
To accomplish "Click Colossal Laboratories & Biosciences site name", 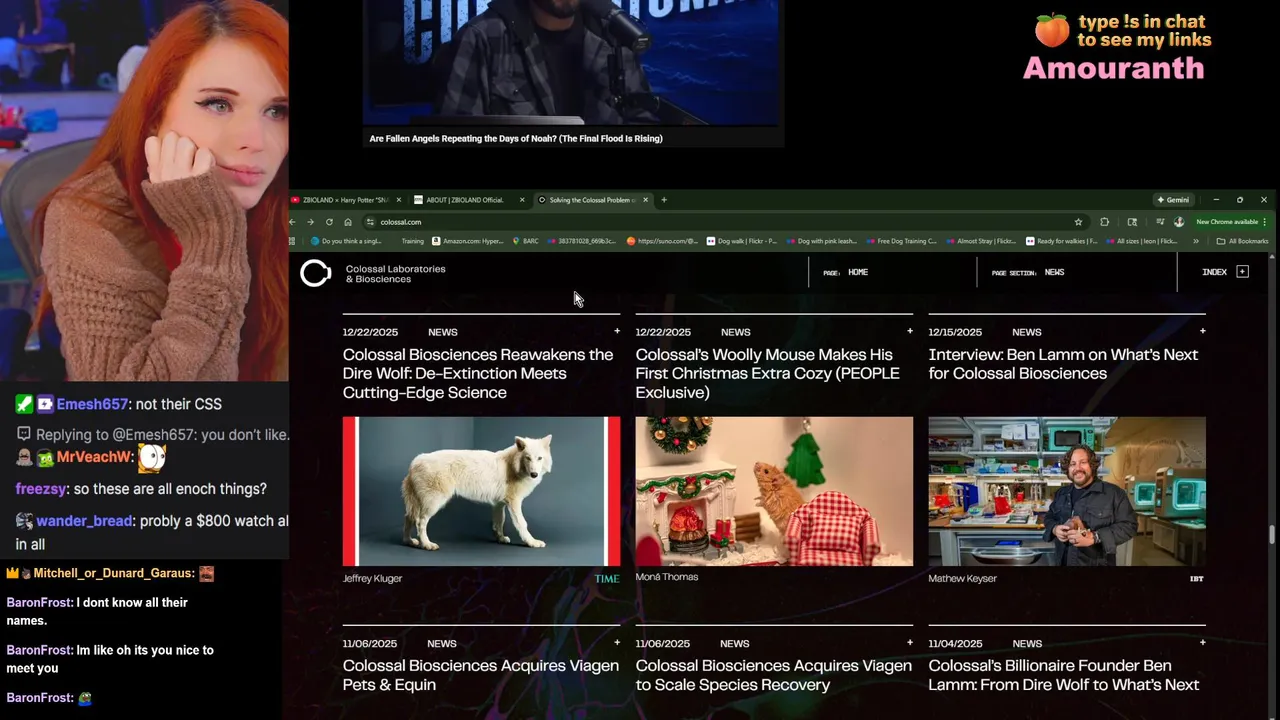I will 395,274.
